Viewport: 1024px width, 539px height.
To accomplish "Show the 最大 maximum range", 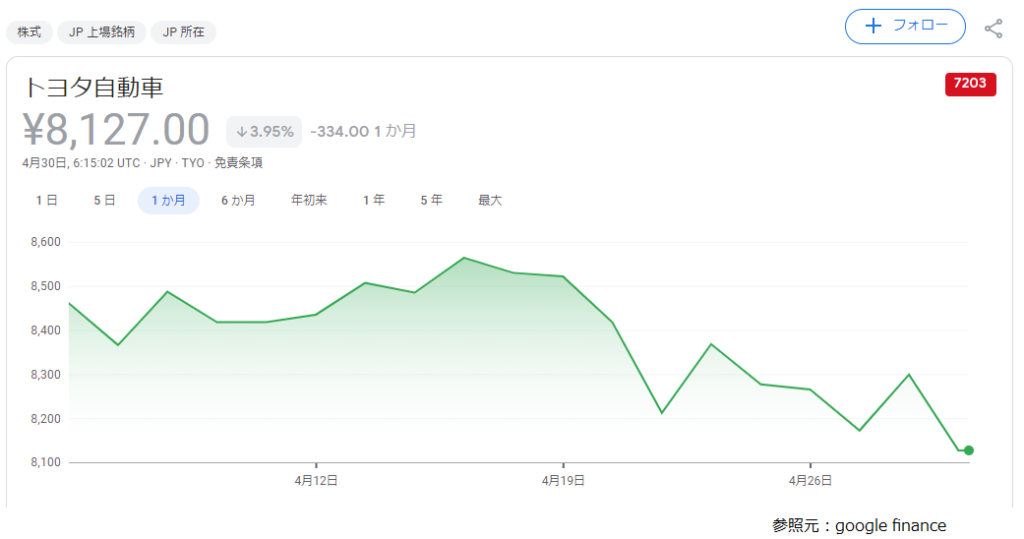I will 490,201.
